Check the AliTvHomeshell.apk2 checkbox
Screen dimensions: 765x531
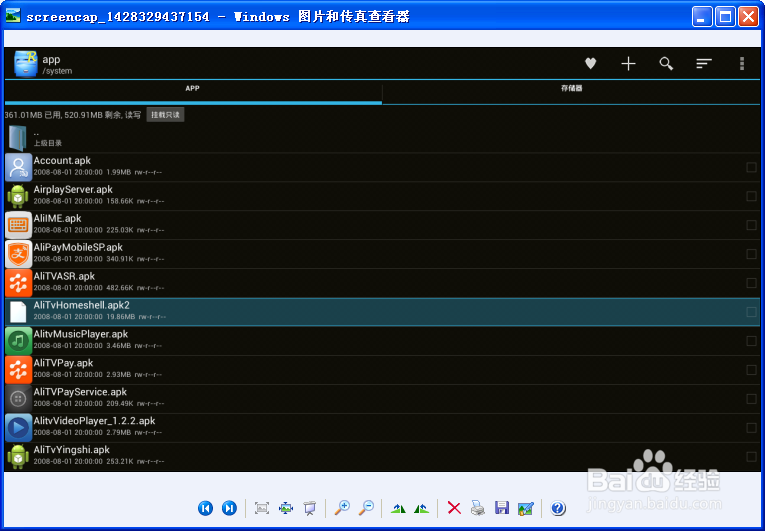pos(751,312)
